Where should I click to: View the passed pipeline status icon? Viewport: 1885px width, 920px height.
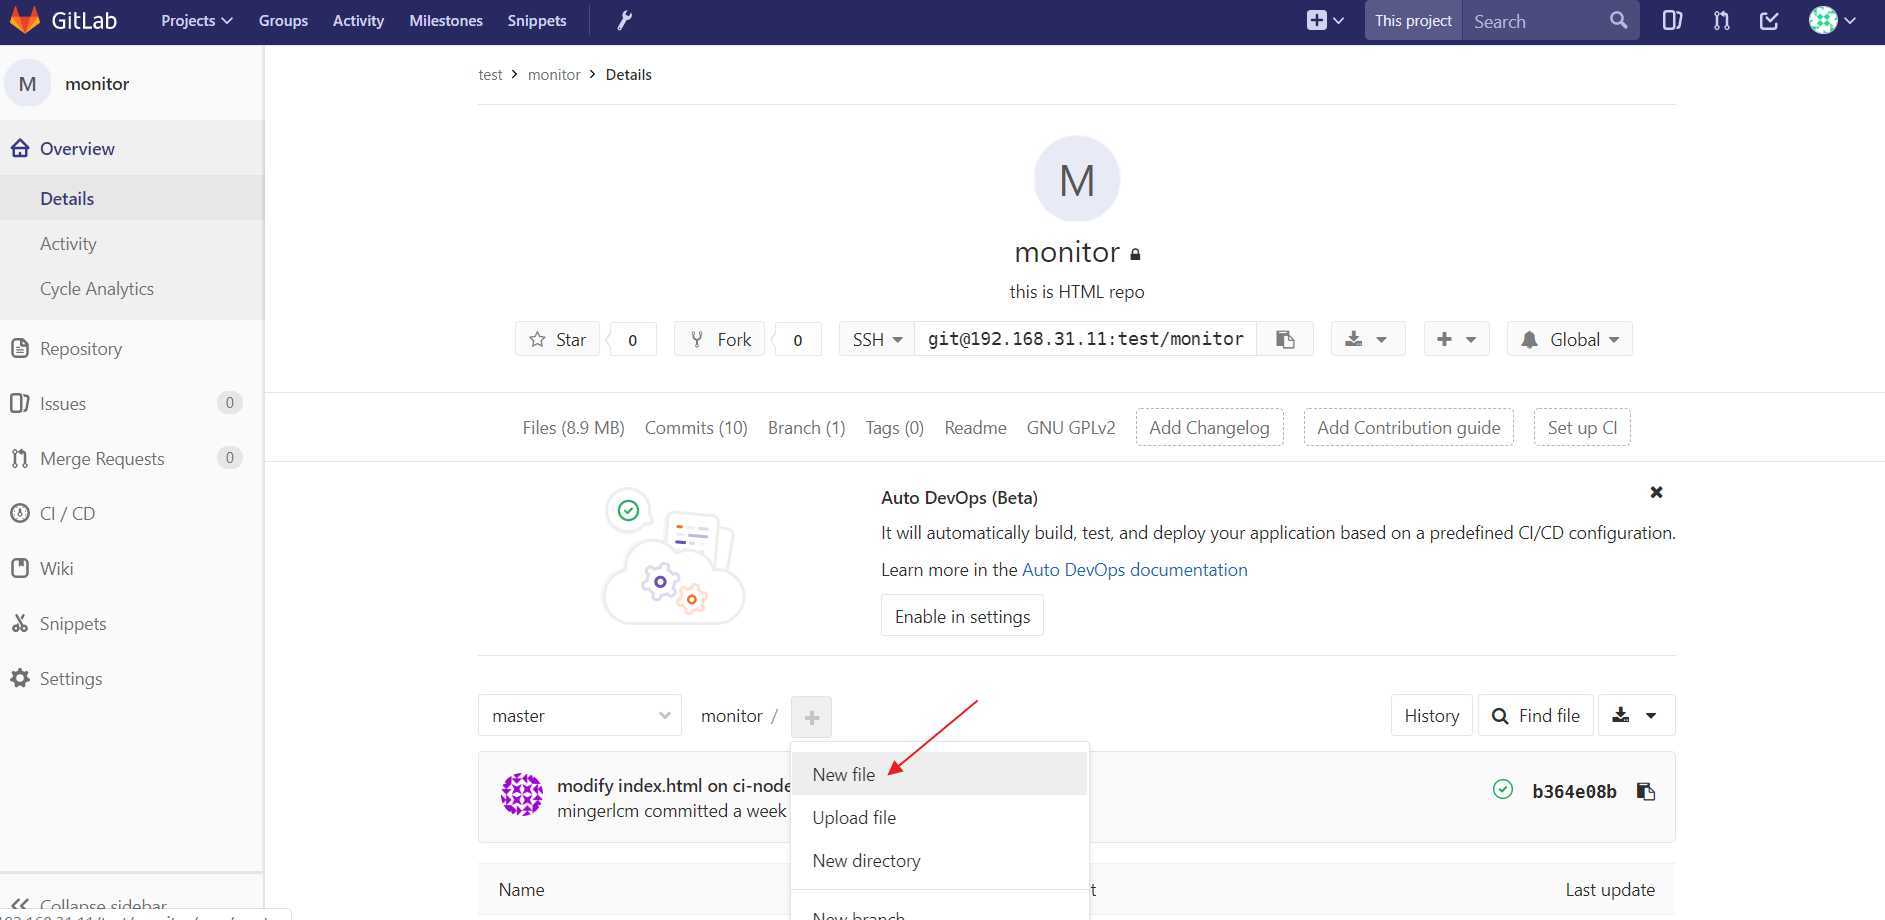(1502, 790)
